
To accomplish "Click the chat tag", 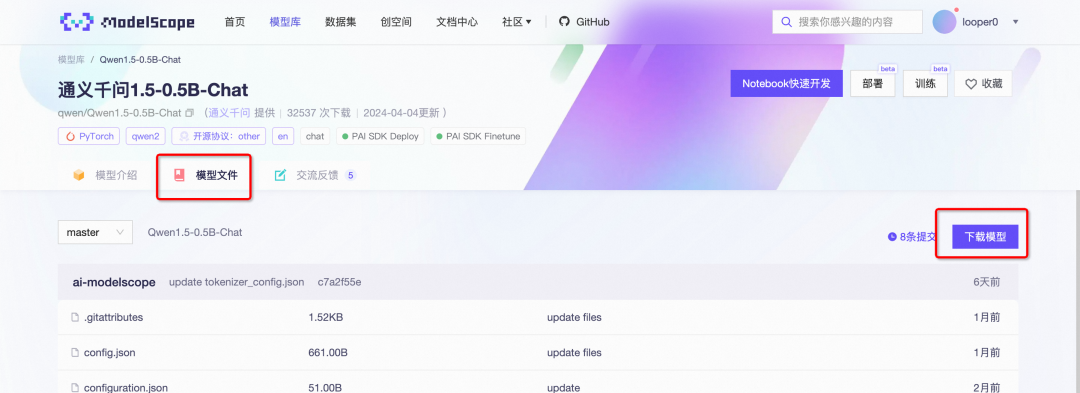I will tap(315, 136).
